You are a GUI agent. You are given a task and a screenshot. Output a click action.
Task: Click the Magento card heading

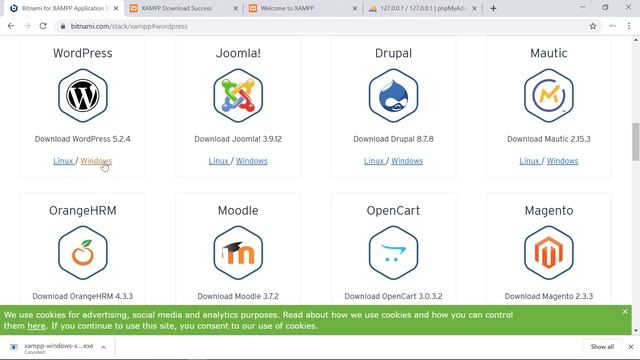pyautogui.click(x=549, y=210)
